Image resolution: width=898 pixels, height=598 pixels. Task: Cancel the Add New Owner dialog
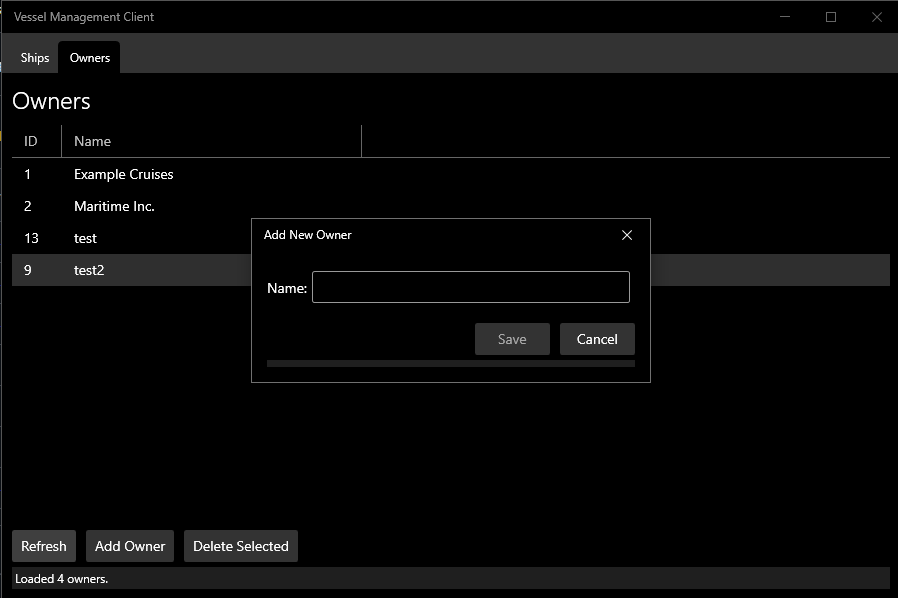point(597,339)
